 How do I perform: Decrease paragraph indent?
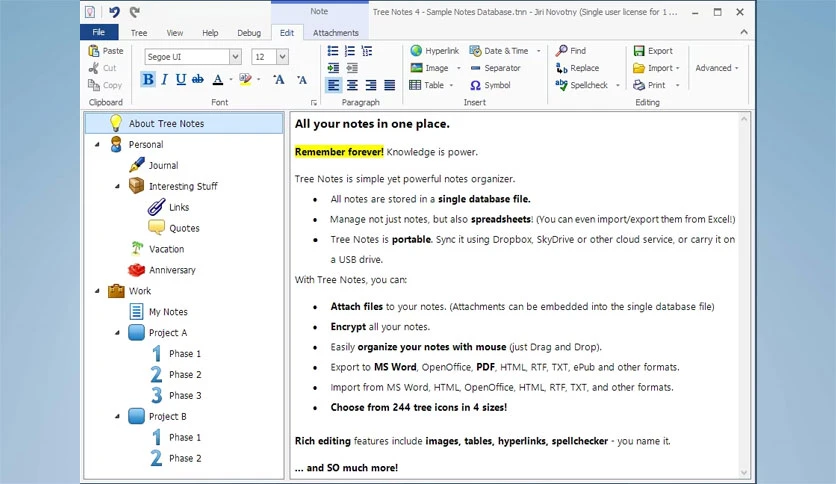coord(352,68)
